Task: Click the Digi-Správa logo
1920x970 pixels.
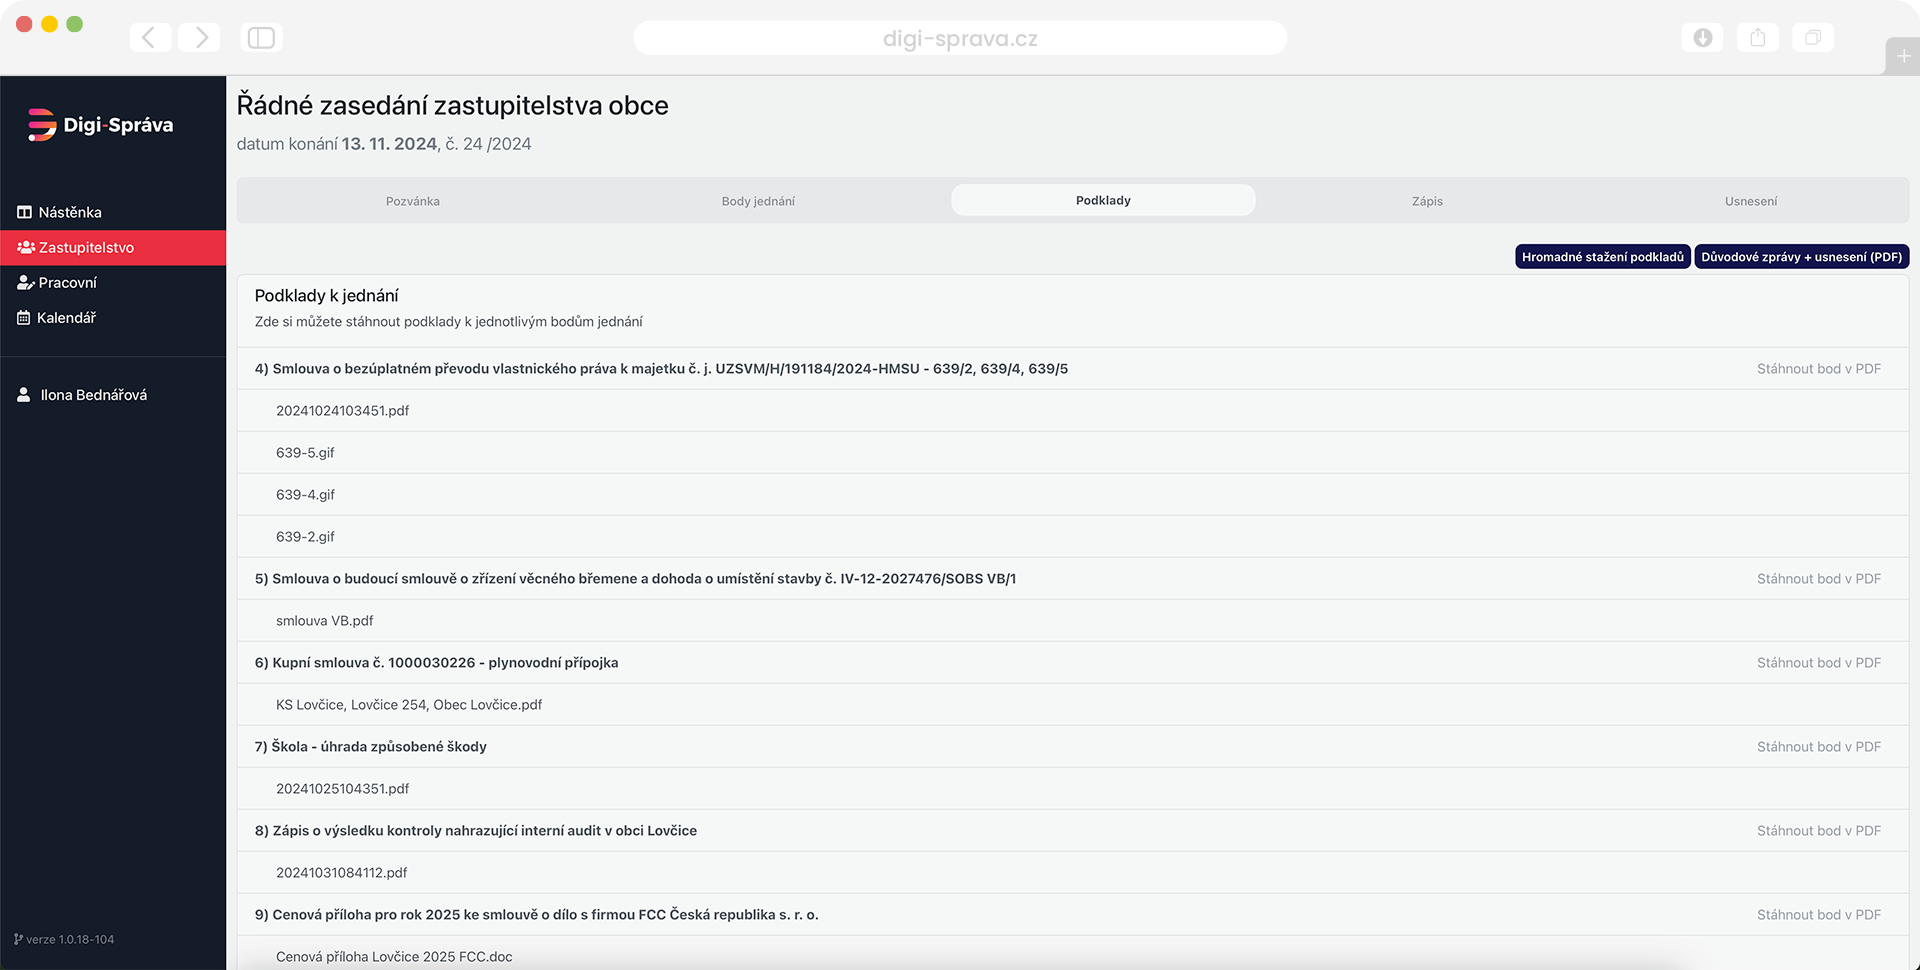Action: [x=100, y=125]
